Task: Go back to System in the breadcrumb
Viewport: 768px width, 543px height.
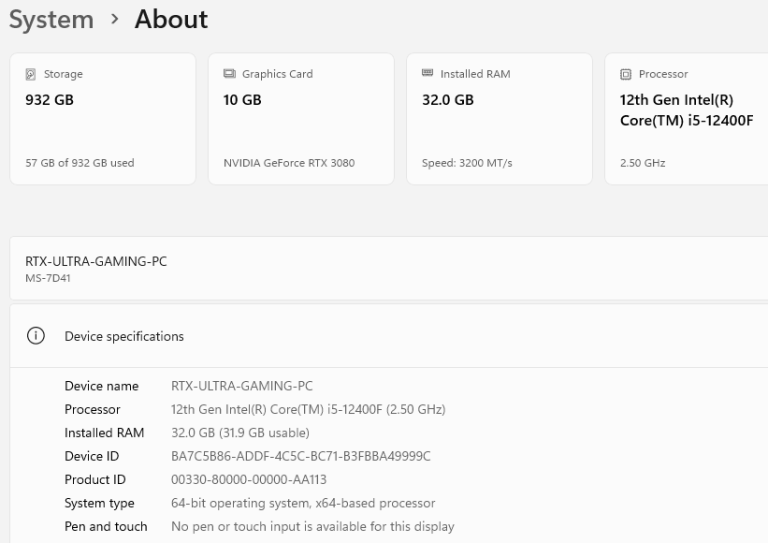Action: coord(51,19)
